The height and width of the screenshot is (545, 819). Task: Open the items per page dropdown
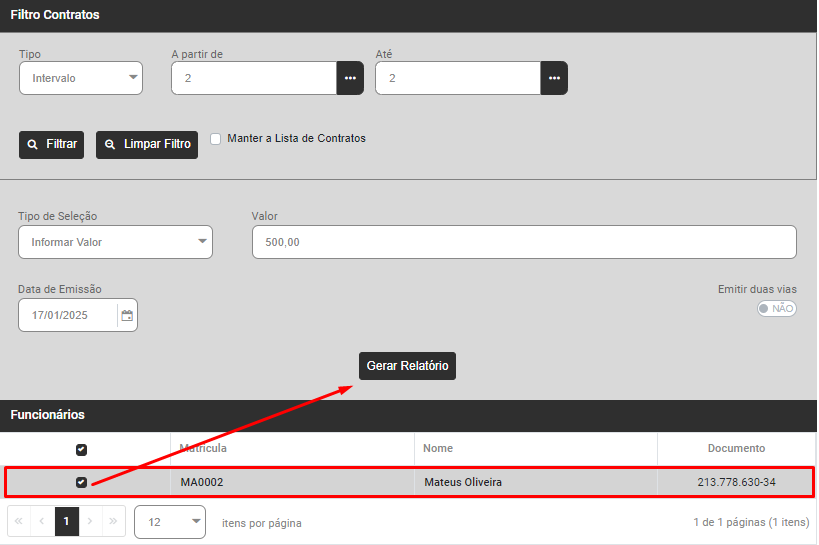tap(169, 522)
